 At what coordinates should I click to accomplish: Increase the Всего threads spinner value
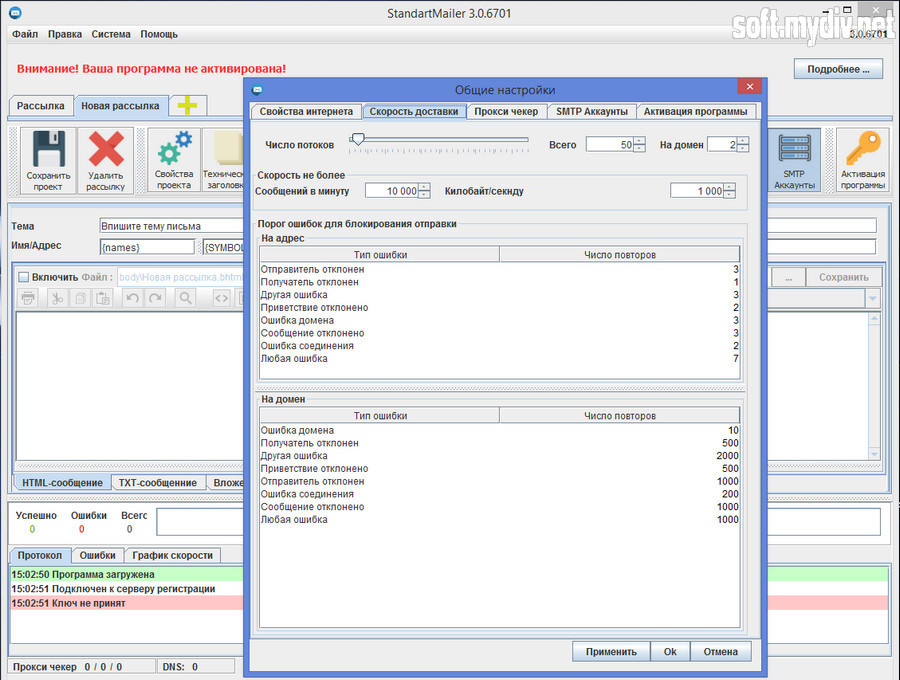click(x=639, y=141)
